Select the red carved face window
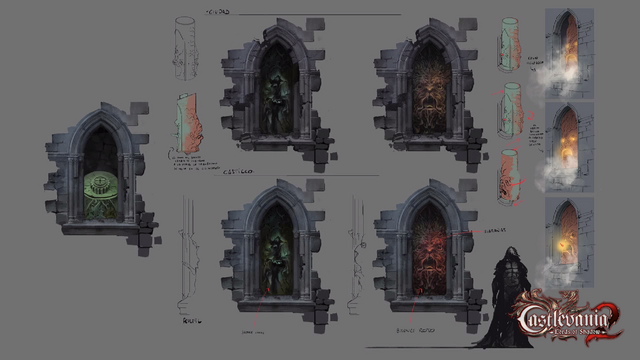The height and width of the screenshot is (360, 640). [431, 255]
